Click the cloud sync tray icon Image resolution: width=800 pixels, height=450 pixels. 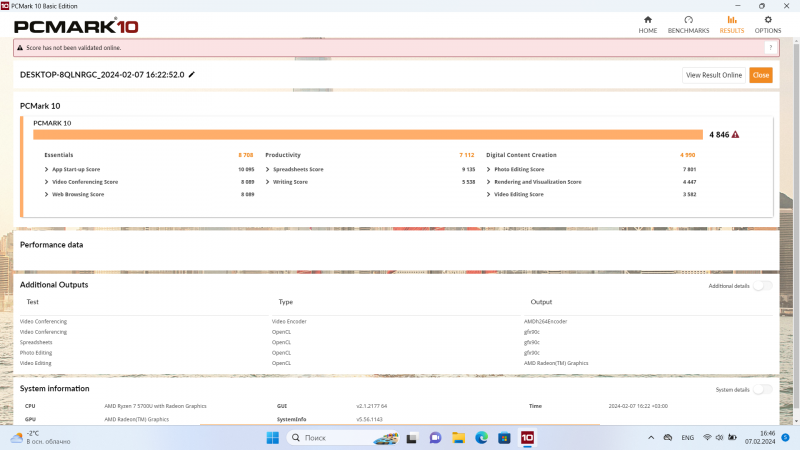(667, 438)
